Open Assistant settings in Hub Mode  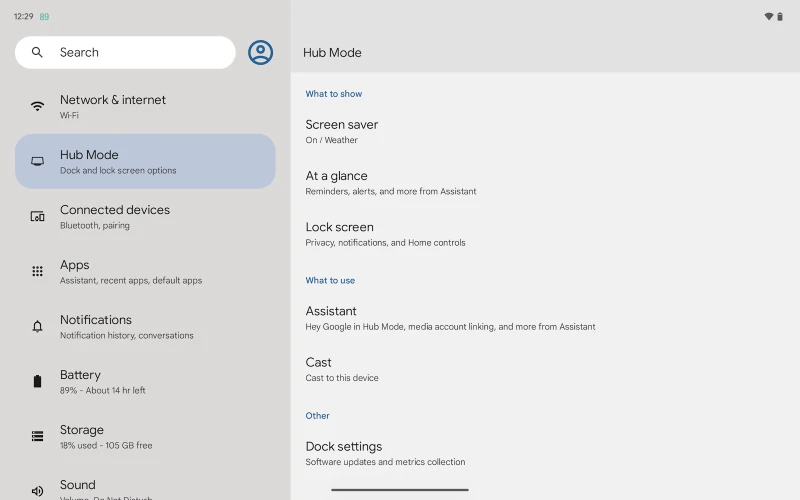(331, 317)
